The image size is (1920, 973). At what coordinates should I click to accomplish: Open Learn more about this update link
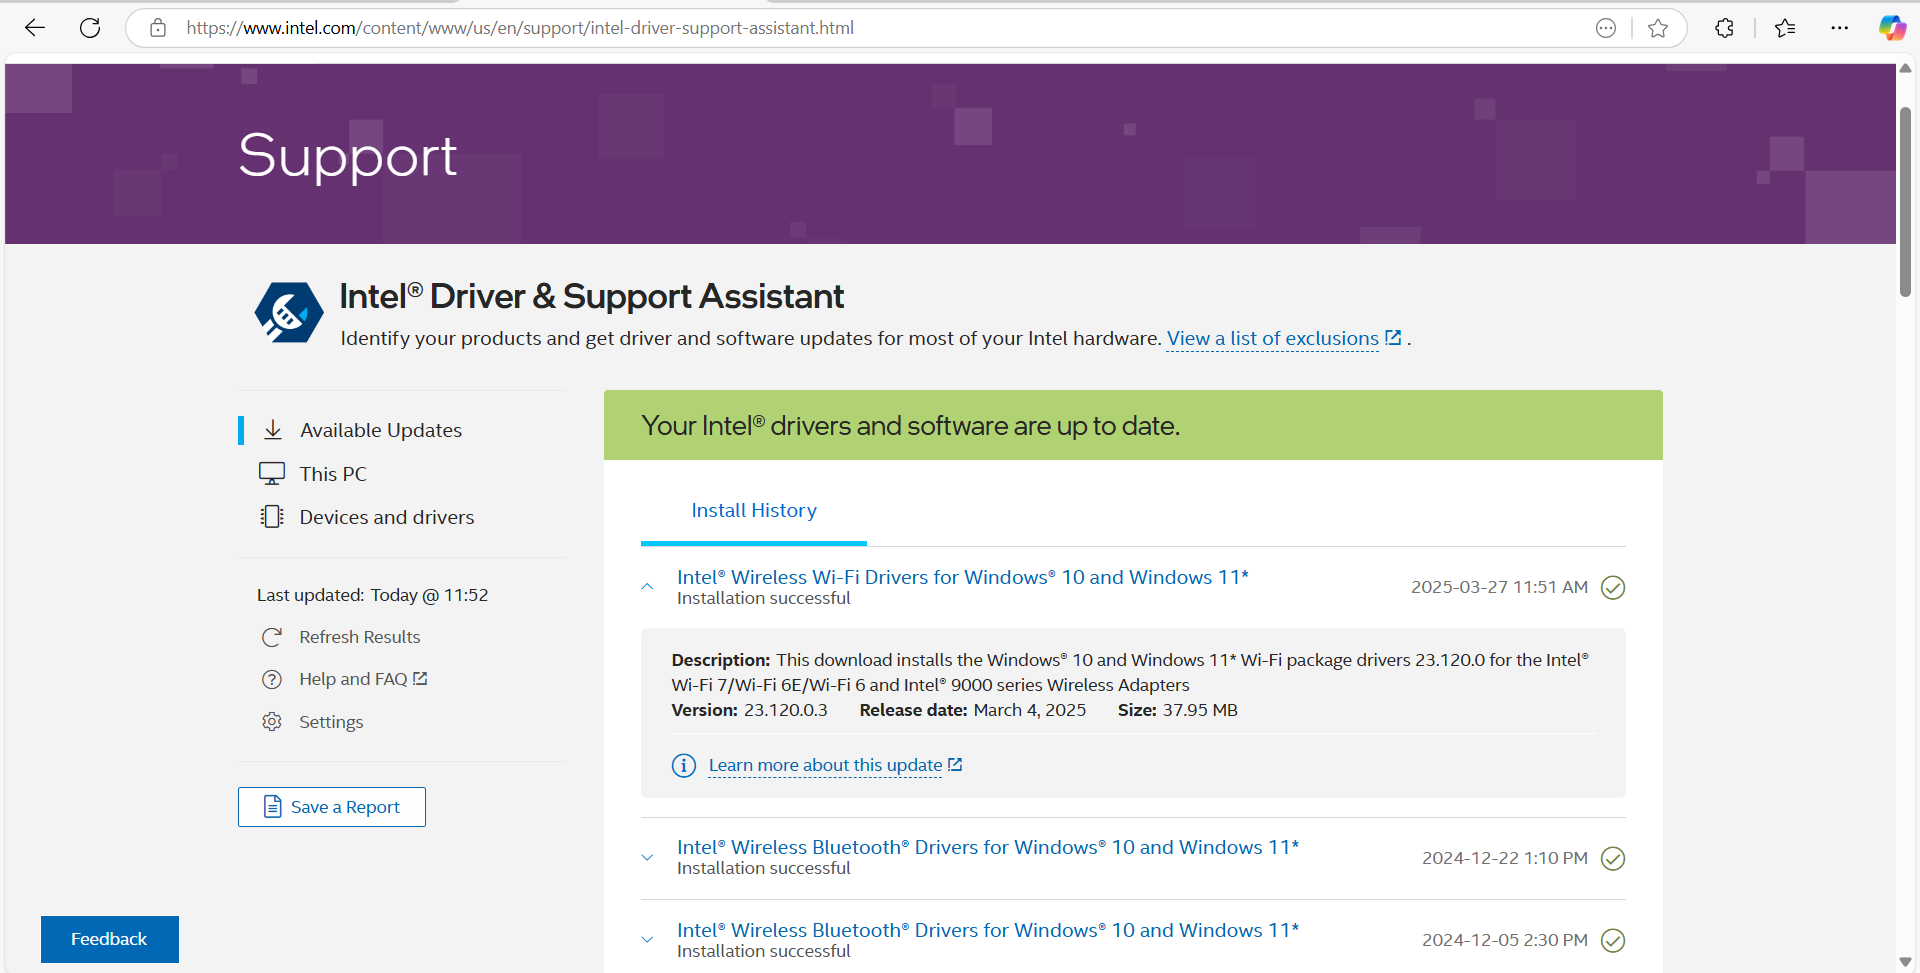pyautogui.click(x=825, y=765)
